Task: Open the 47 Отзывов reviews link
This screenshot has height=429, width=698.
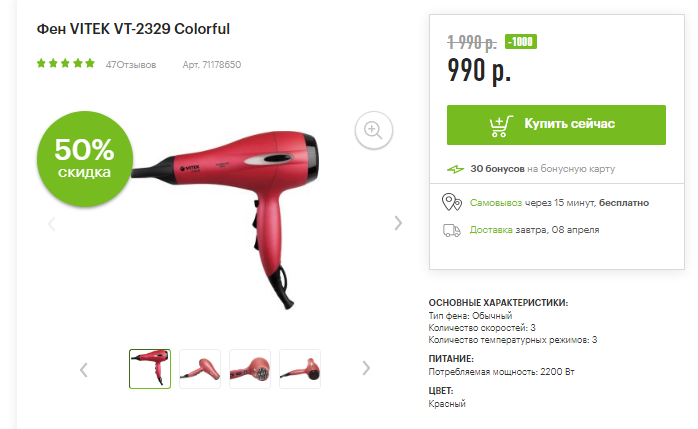Action: pos(131,65)
